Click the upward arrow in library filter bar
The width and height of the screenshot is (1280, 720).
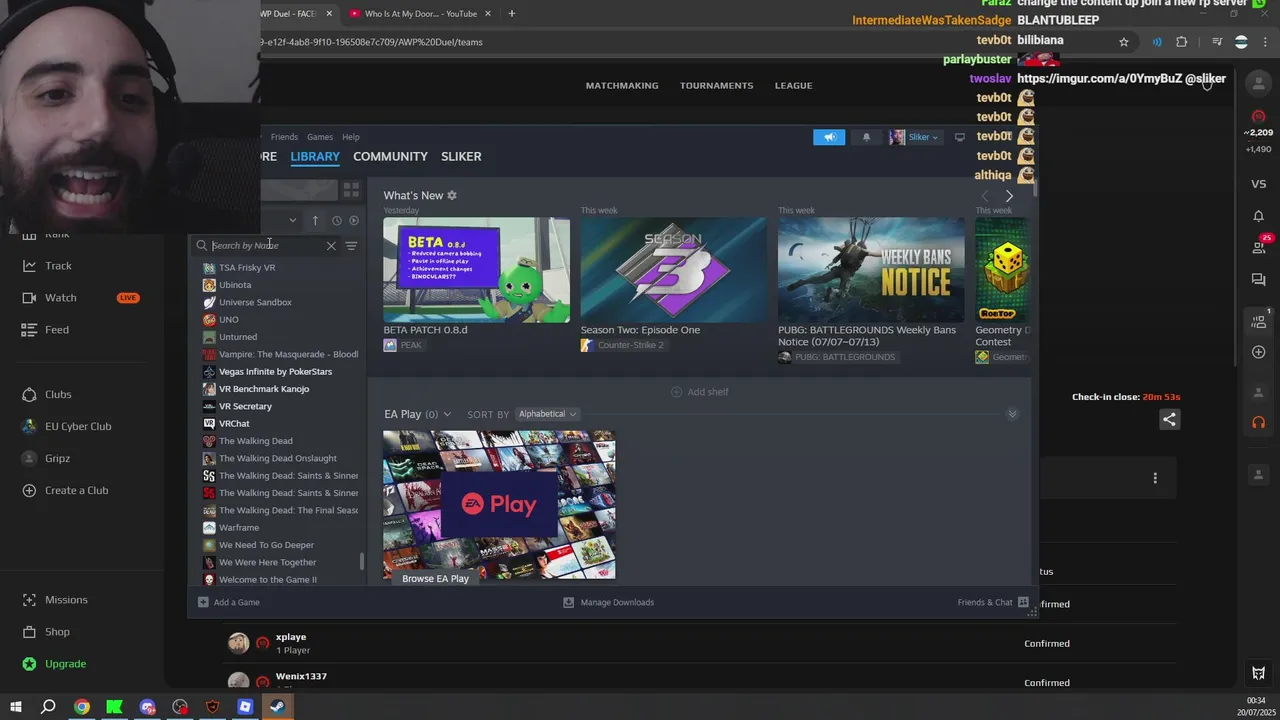click(x=315, y=220)
